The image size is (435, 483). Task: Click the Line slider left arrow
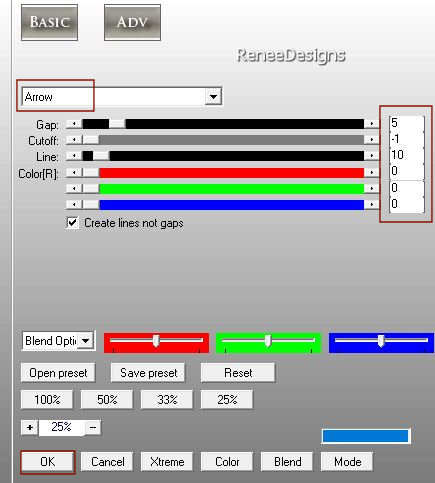click(x=74, y=156)
